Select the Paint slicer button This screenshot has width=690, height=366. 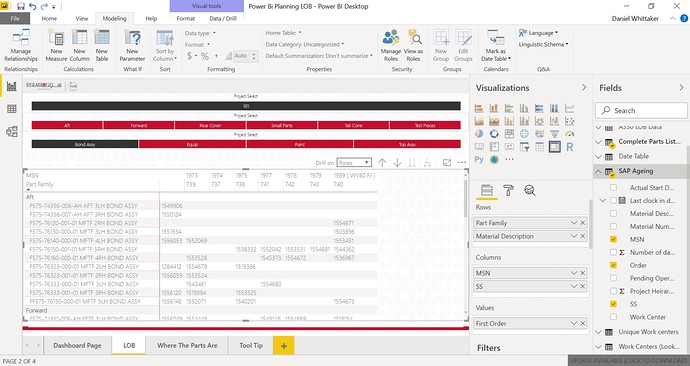click(x=300, y=144)
